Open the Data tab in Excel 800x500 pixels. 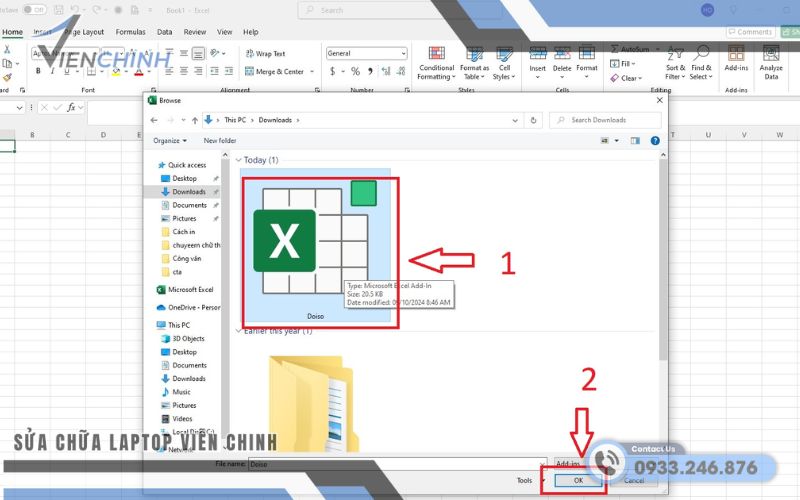pos(164,32)
